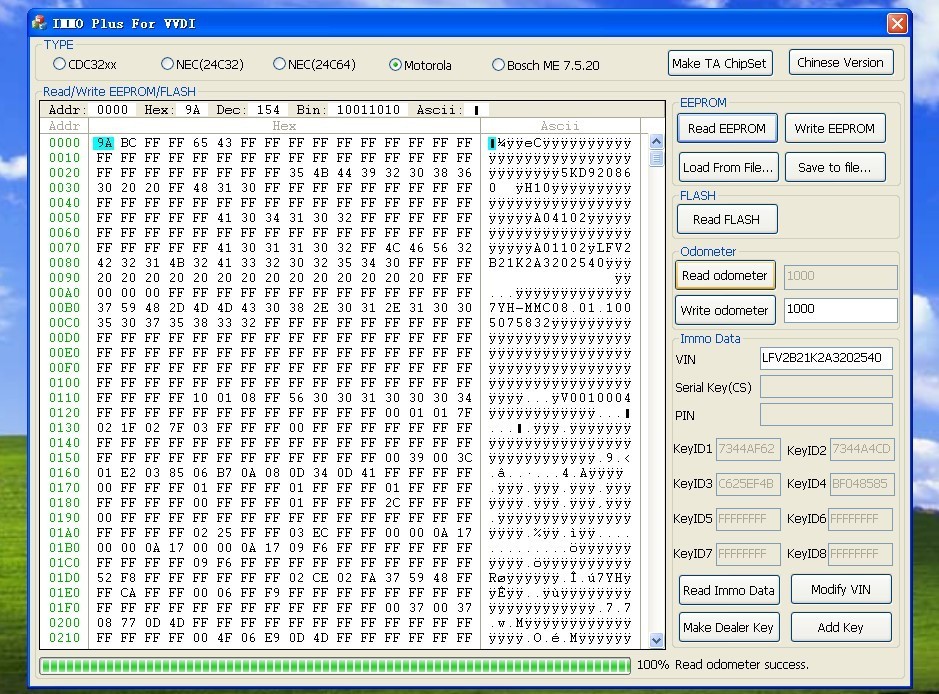Viewport: 939px width, 694px height.
Task: Click address row 0160 label
Action: click(64, 472)
